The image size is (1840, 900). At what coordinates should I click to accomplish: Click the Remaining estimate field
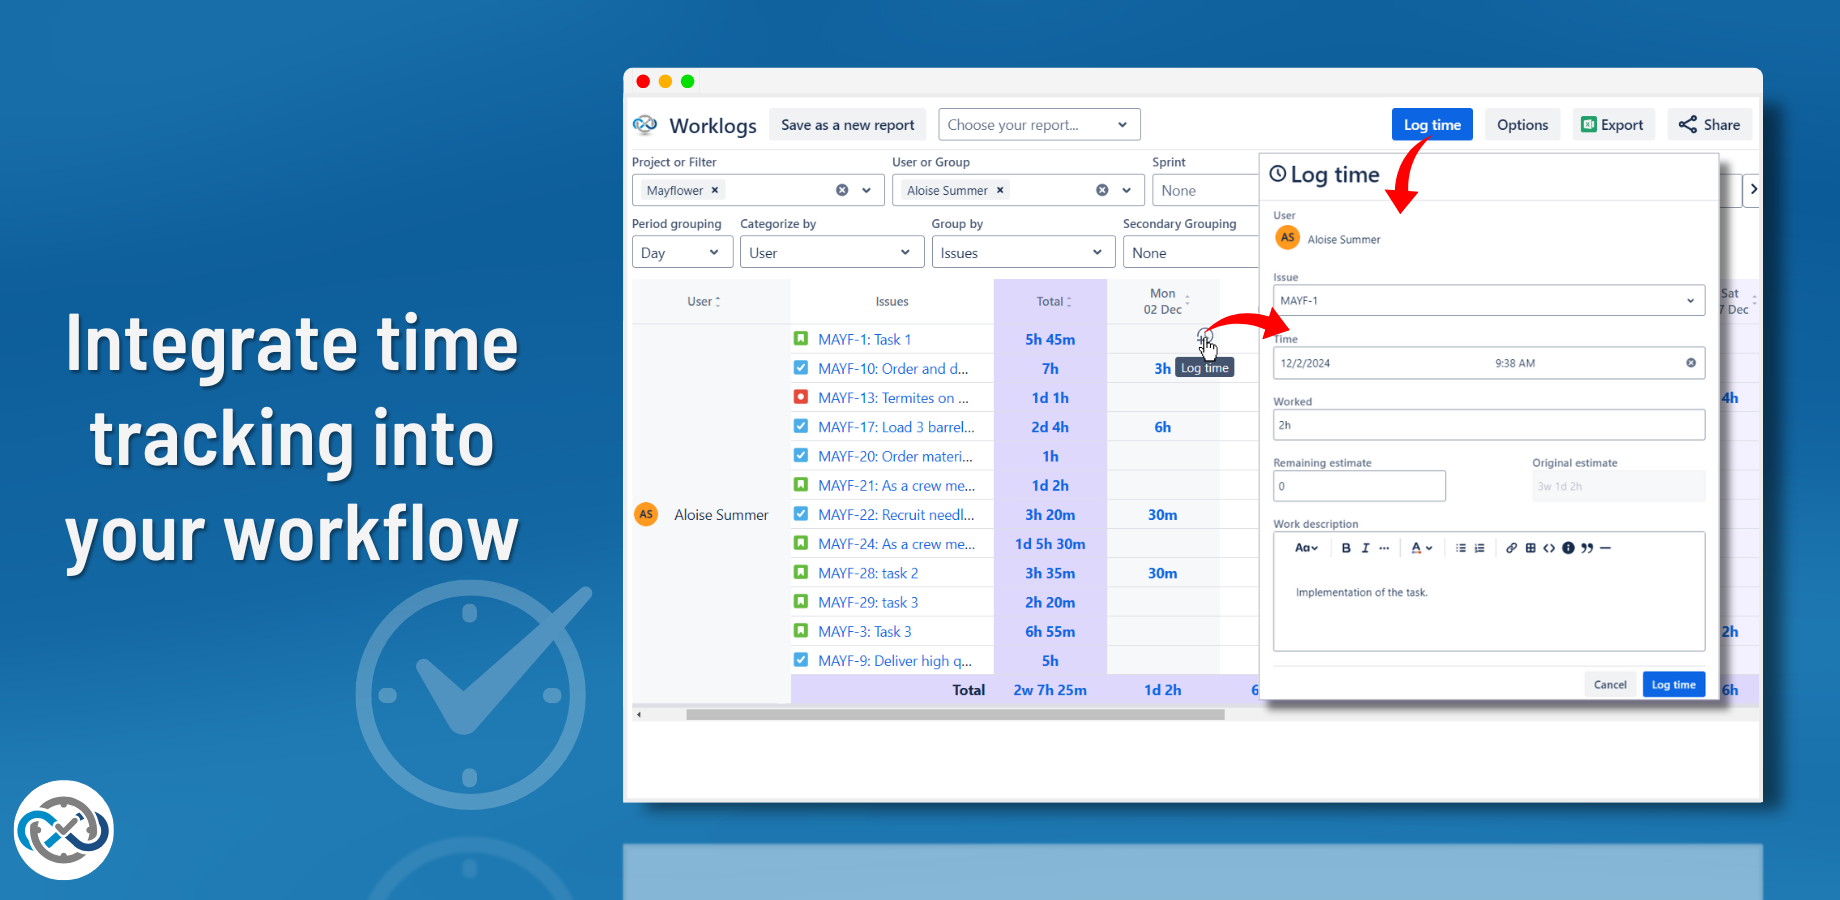1359,486
